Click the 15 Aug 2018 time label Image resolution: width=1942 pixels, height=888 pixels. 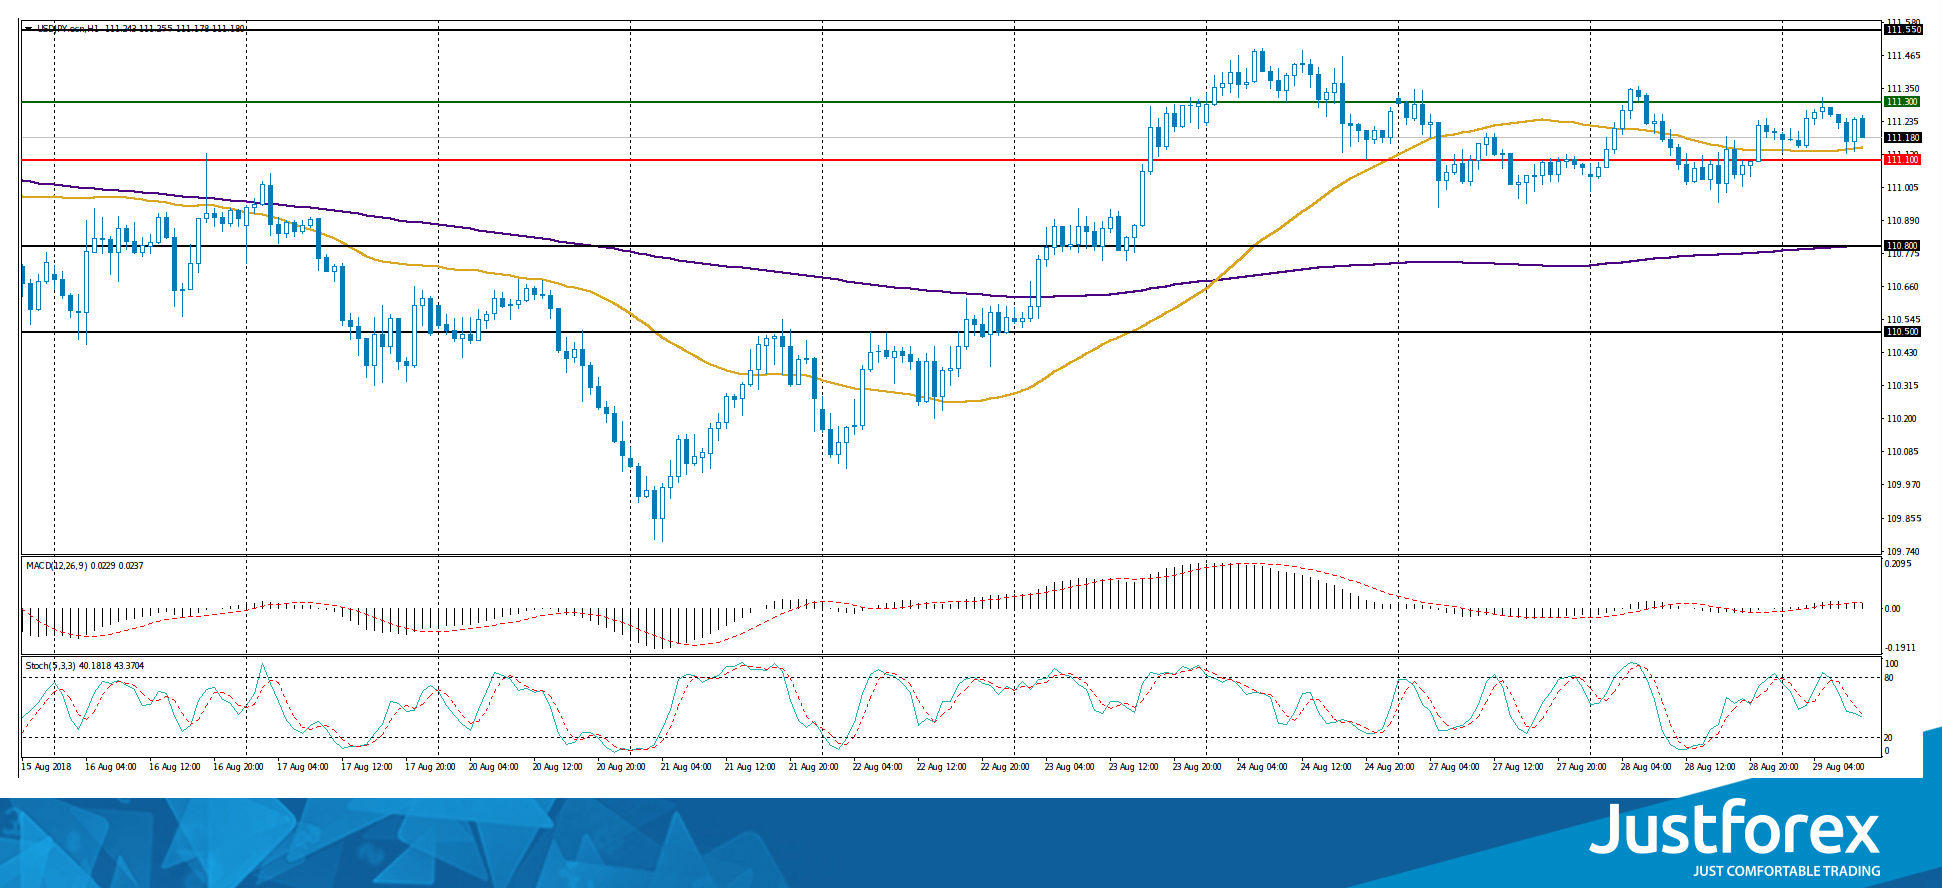pos(46,767)
